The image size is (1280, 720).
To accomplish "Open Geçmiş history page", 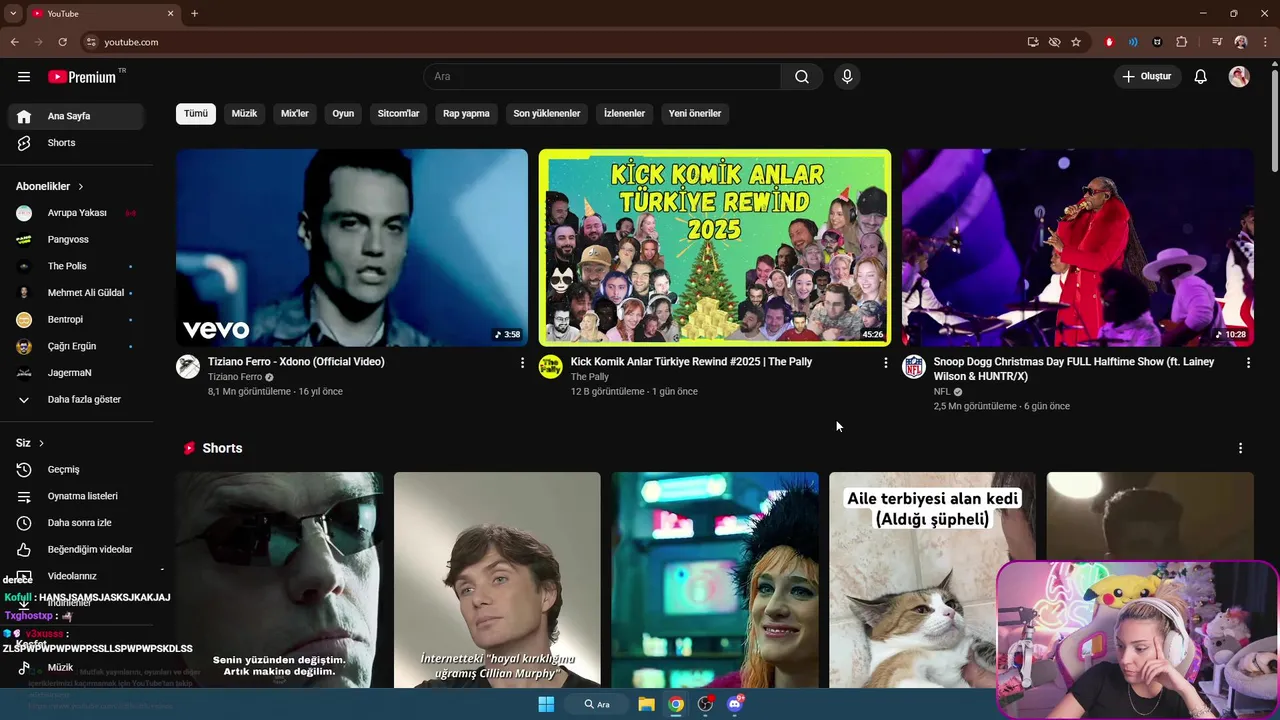I will (x=76, y=470).
